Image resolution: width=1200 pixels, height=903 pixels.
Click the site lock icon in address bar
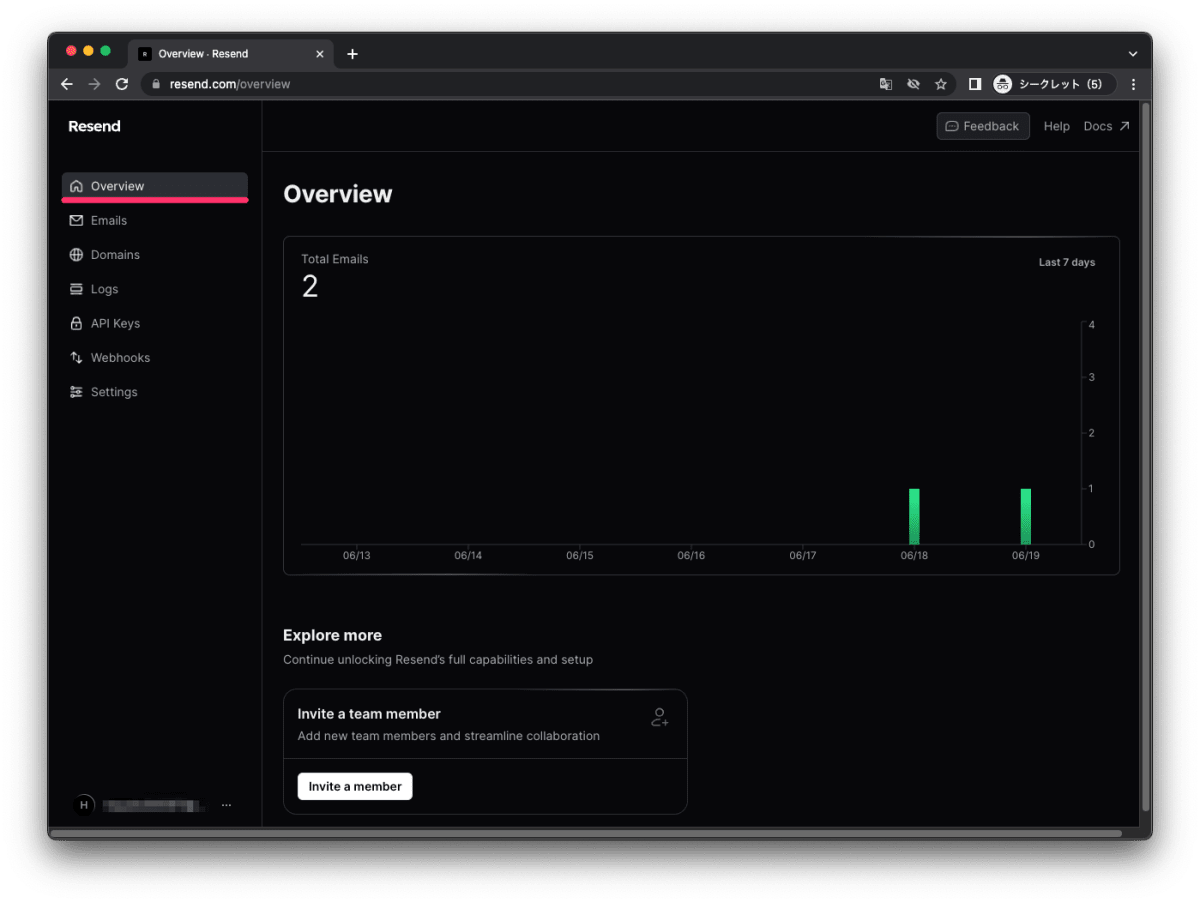[155, 84]
